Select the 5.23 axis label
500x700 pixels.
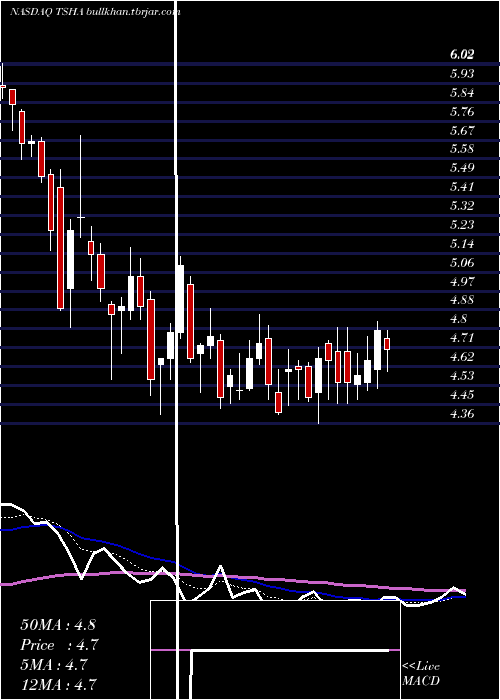(462, 225)
